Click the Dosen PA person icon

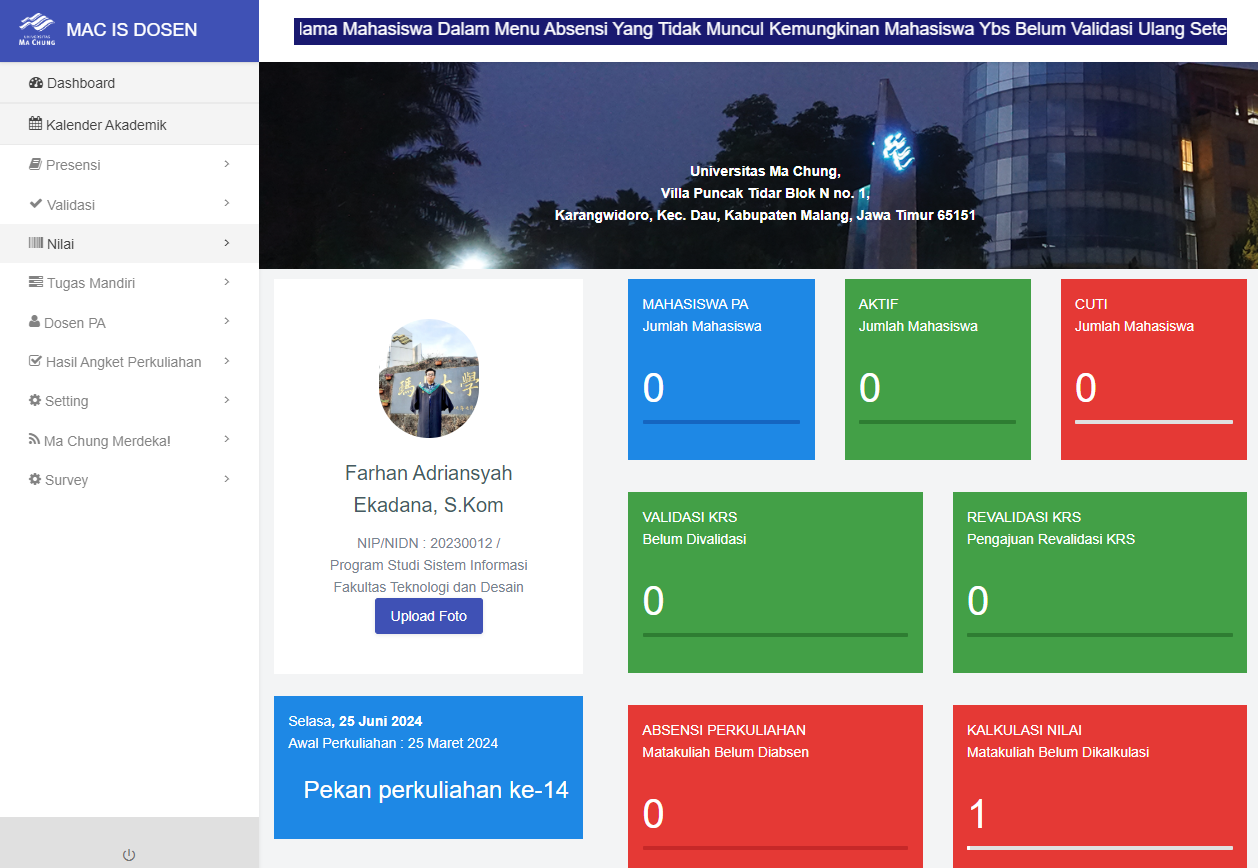[35, 322]
